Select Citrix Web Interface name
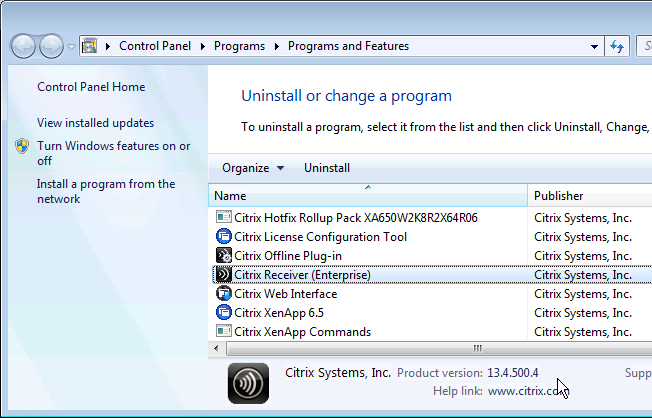This screenshot has height=418, width=652. 286,294
